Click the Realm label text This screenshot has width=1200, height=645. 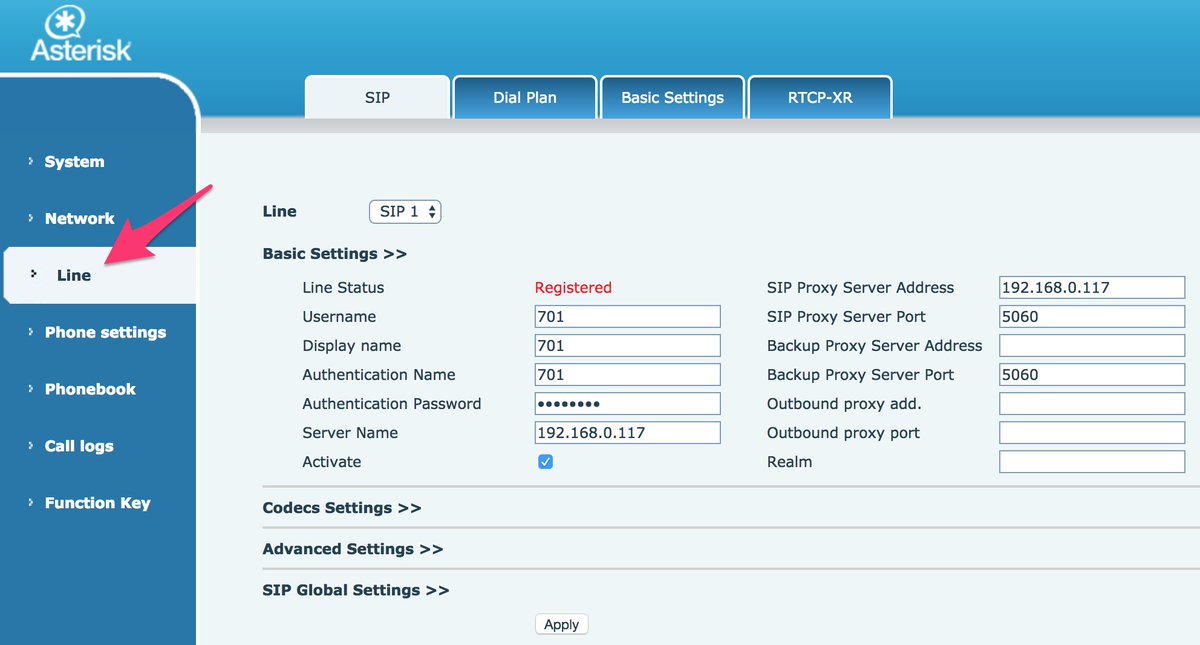click(789, 462)
